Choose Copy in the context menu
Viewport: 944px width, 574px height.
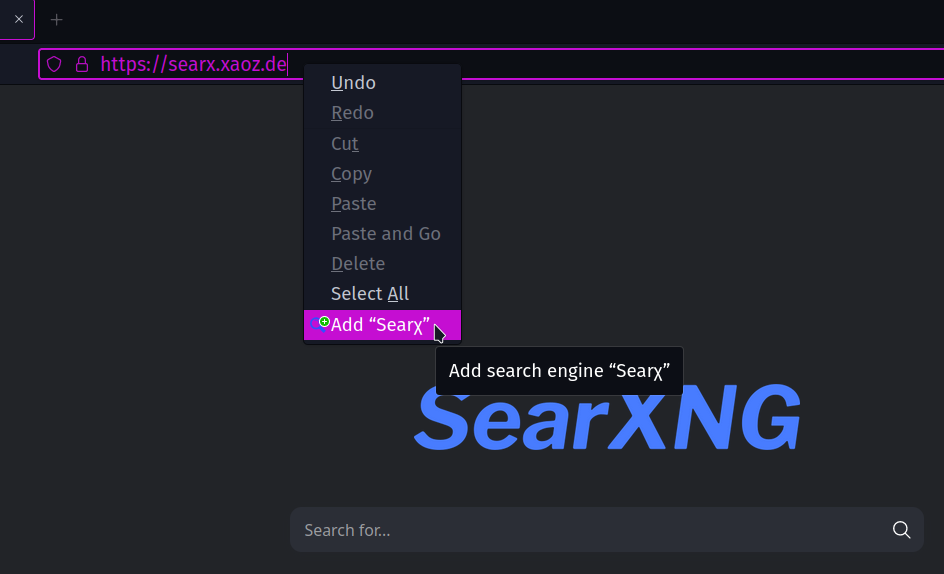point(351,173)
